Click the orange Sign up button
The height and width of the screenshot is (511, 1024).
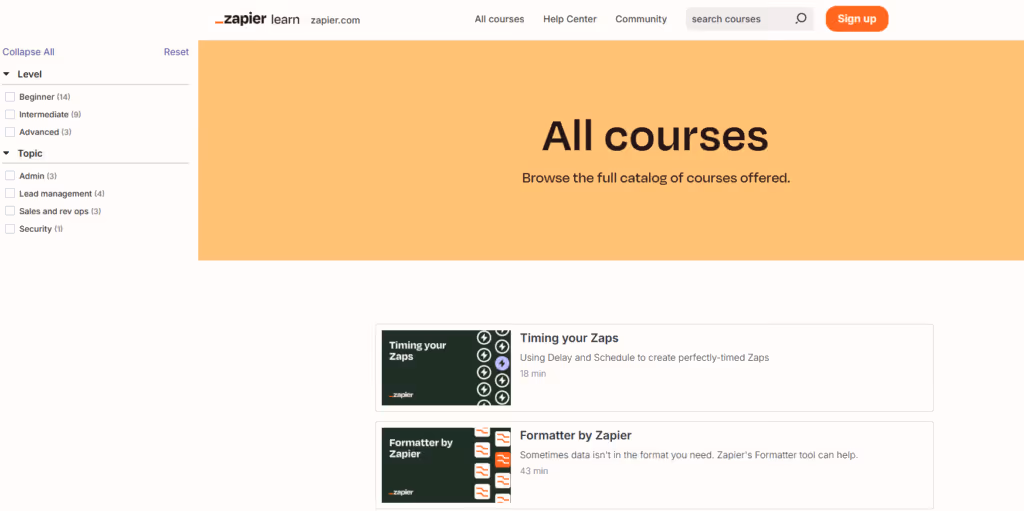tap(857, 19)
